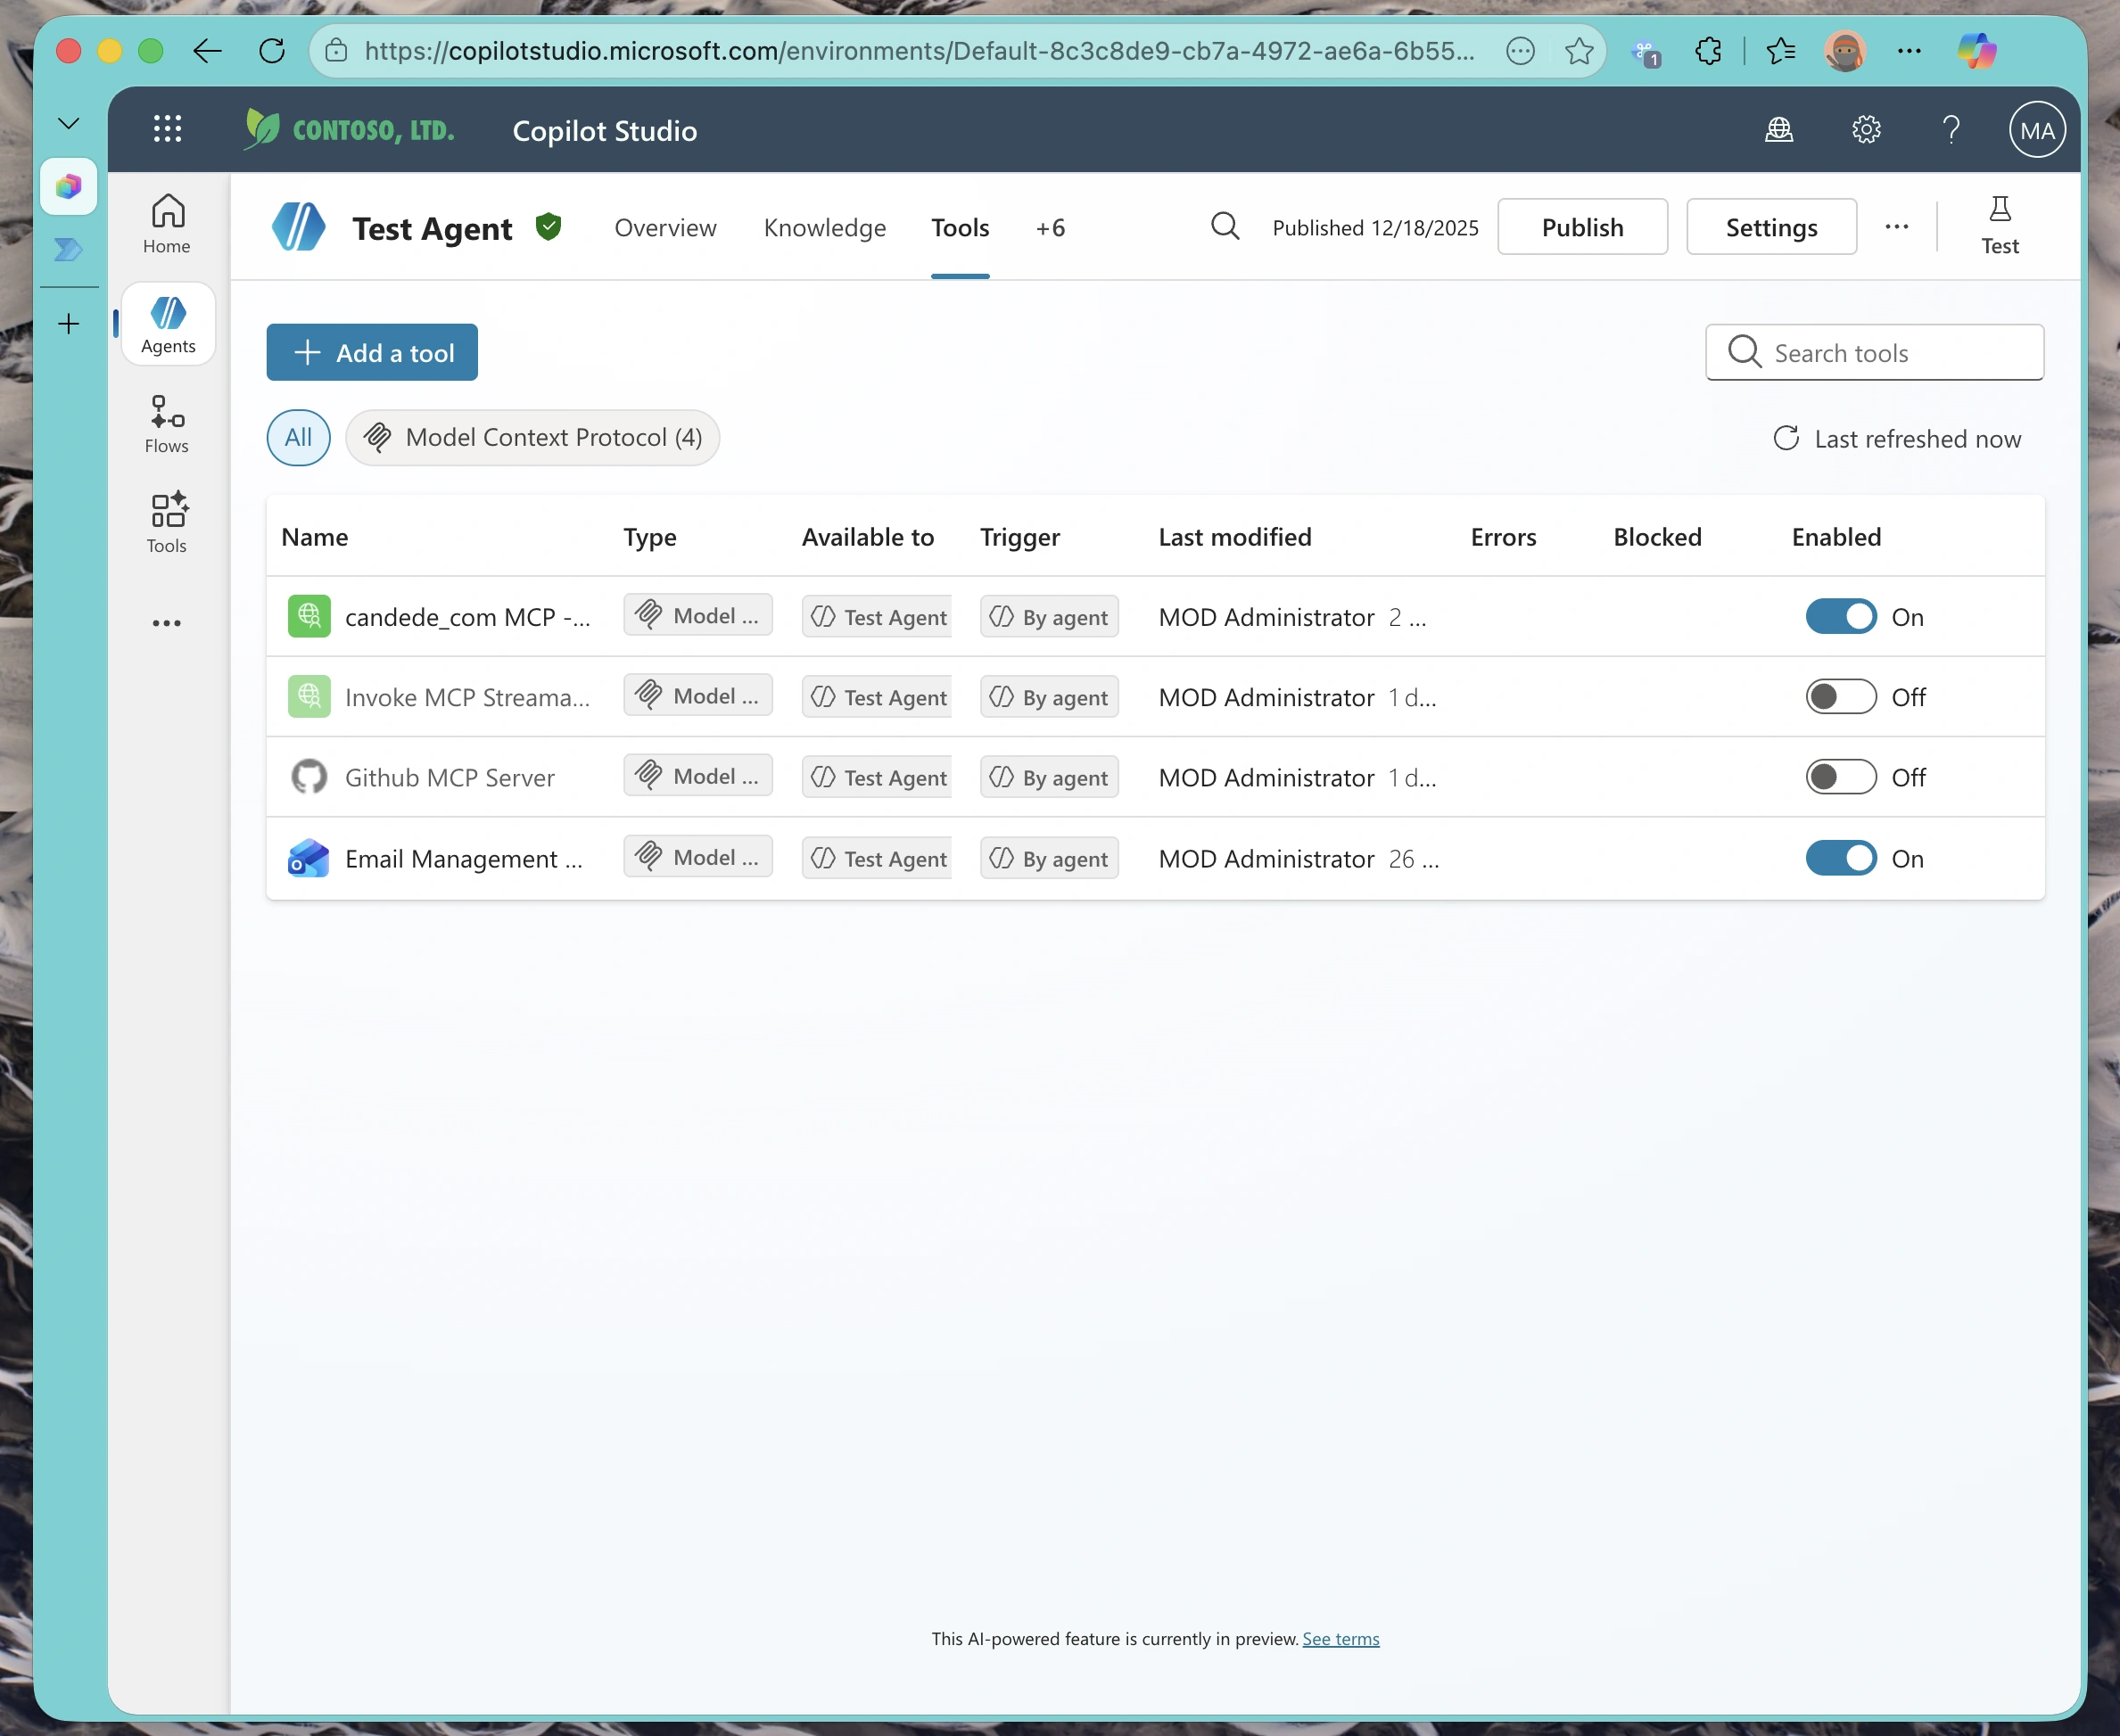Click the Publish button
Viewport: 2120px width, 1736px height.
pos(1582,227)
